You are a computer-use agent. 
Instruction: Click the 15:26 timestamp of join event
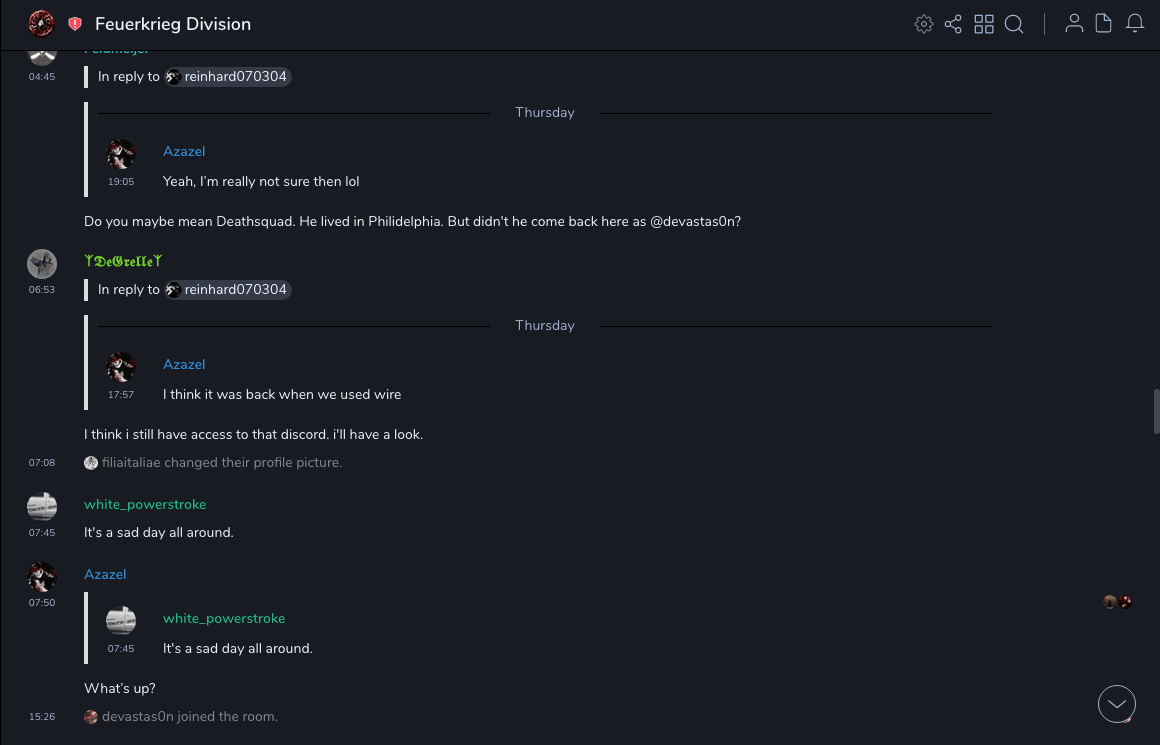click(x=42, y=717)
